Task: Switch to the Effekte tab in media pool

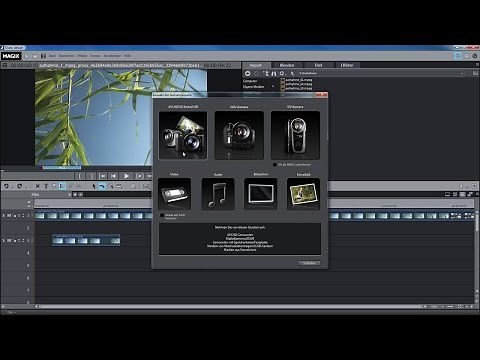Action: tap(347, 65)
